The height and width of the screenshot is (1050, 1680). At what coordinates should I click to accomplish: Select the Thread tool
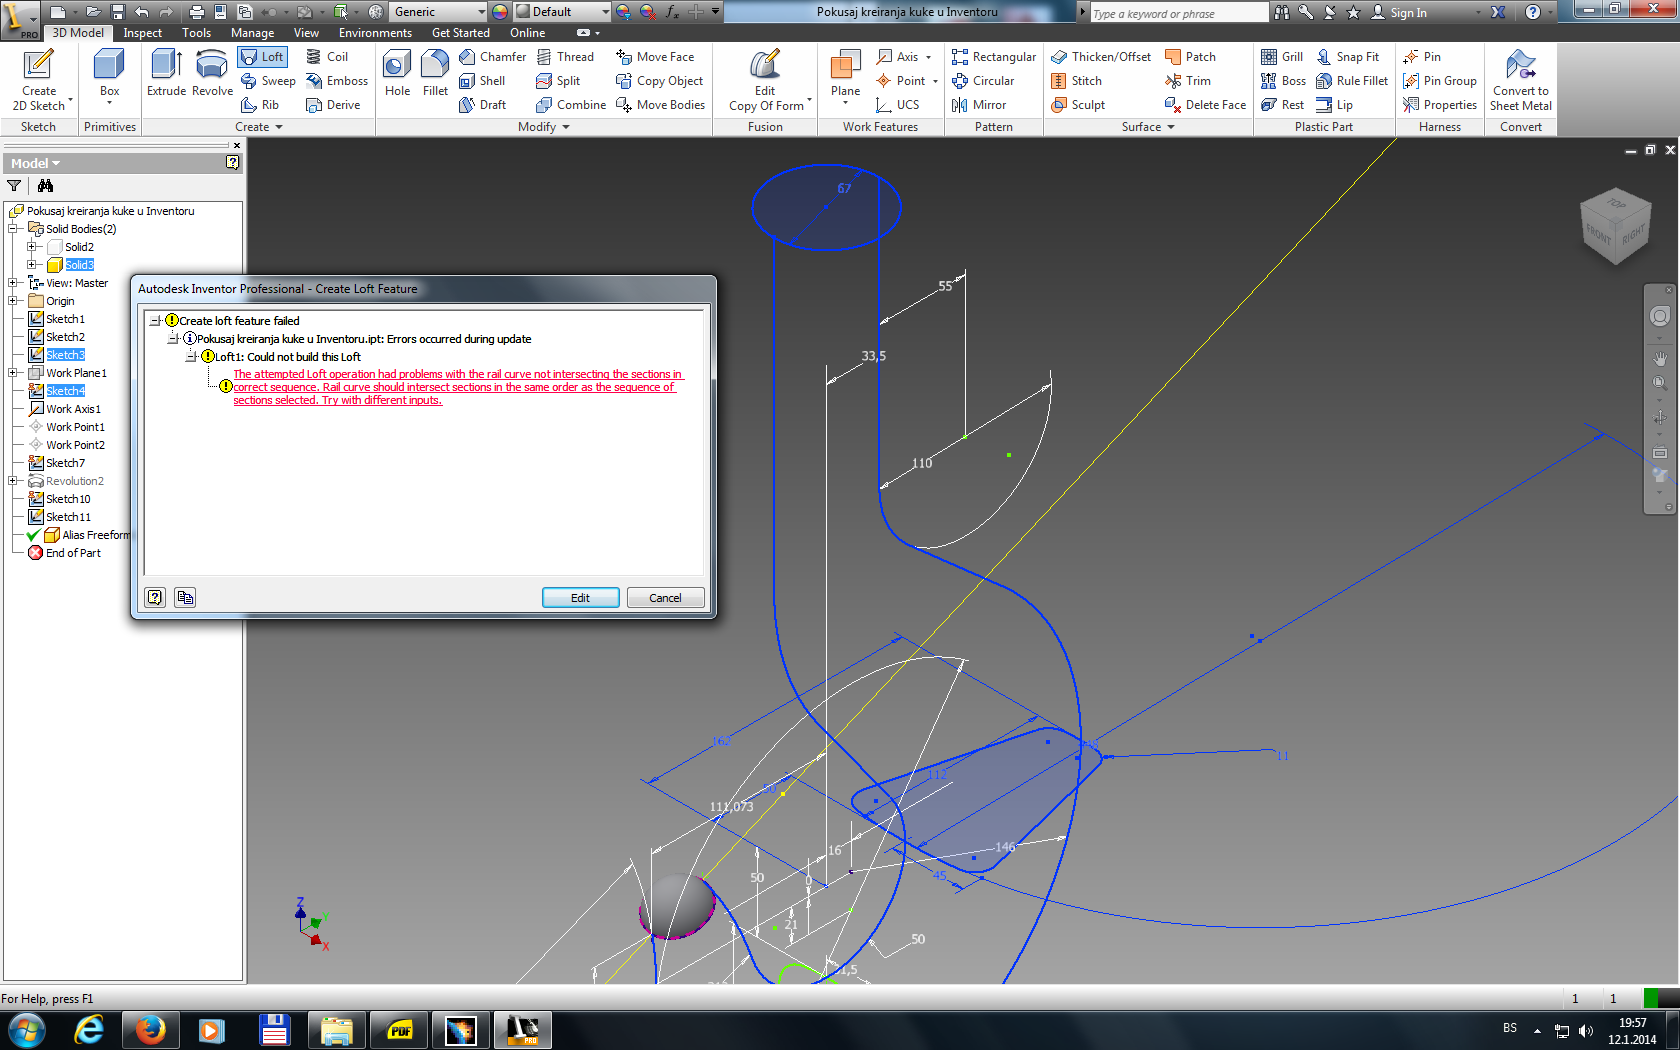[565, 57]
